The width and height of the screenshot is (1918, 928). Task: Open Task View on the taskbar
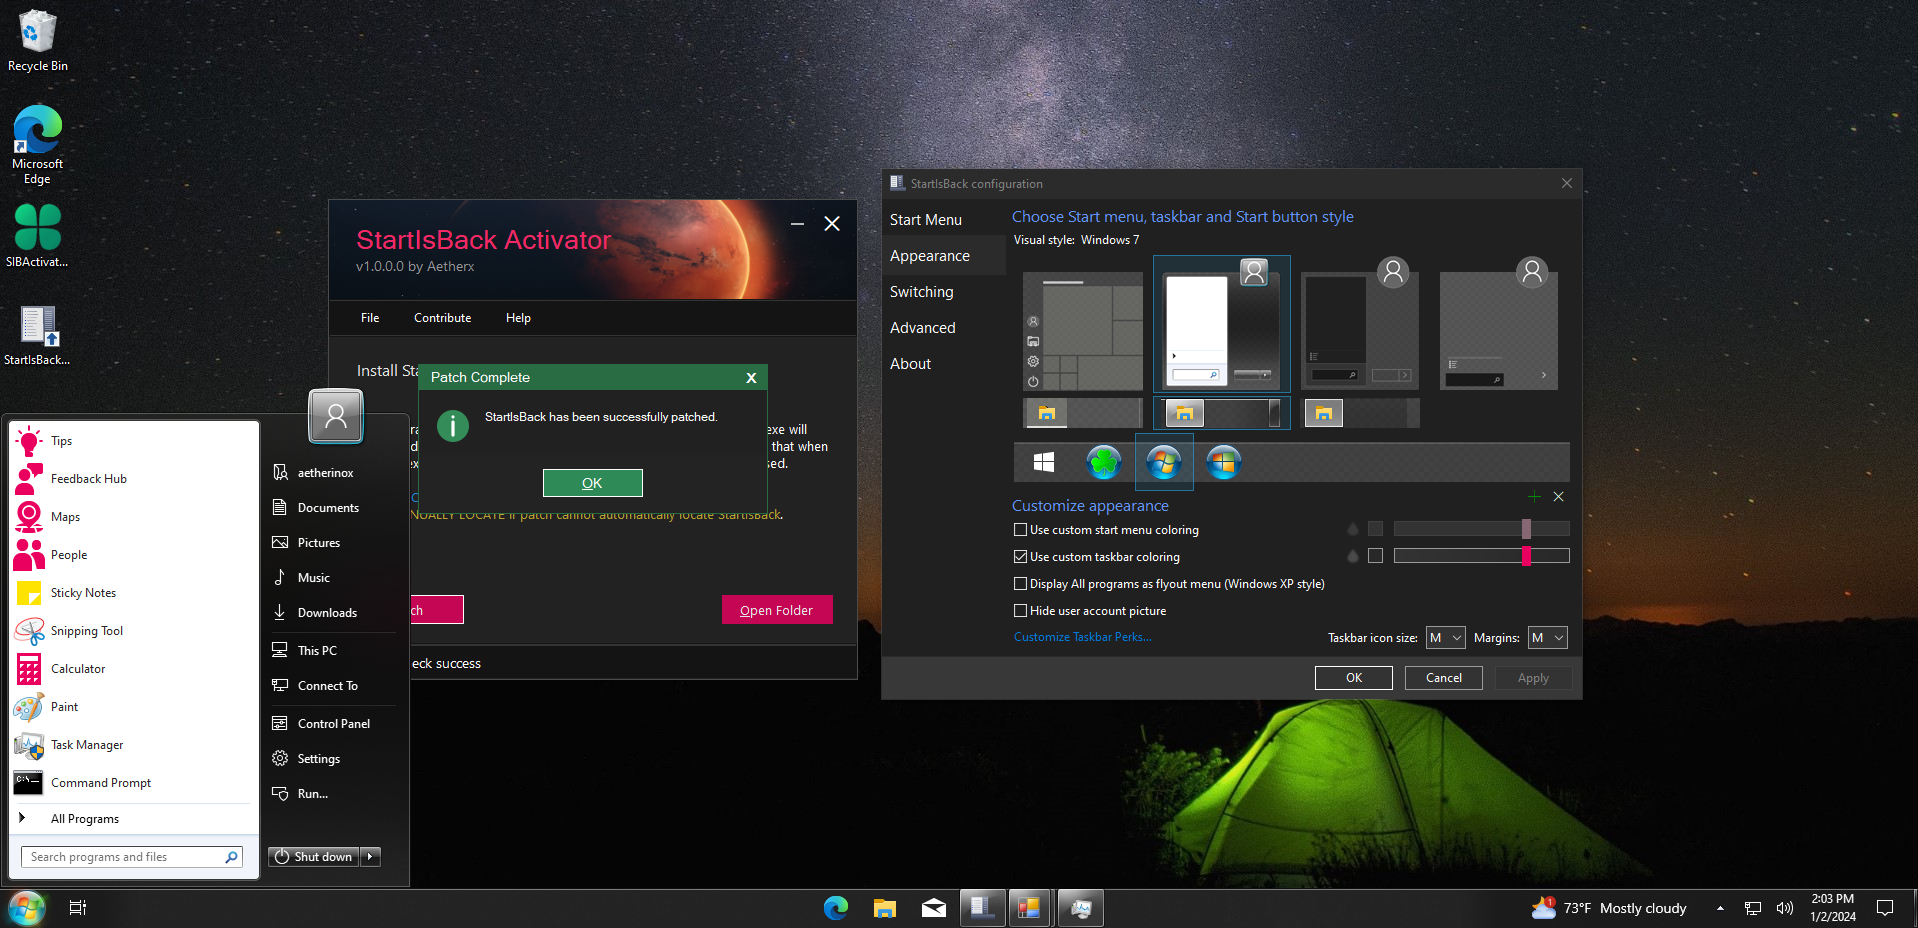(77, 908)
